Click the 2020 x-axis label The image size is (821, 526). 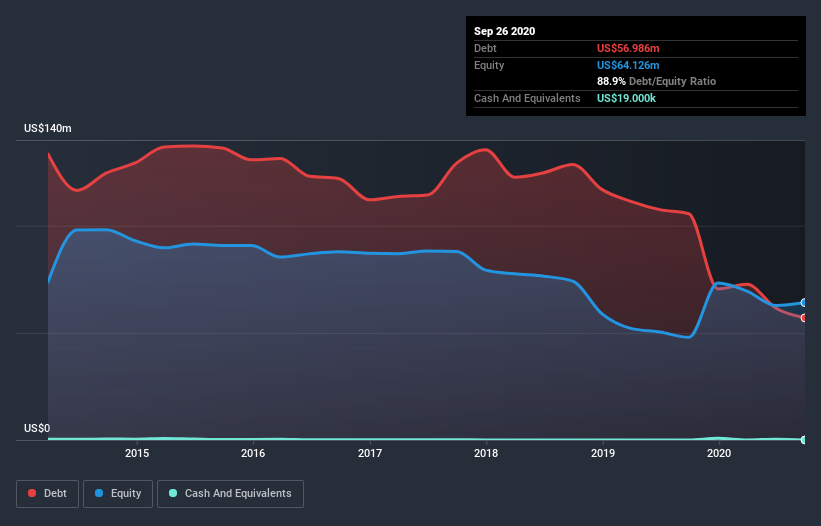(x=719, y=453)
